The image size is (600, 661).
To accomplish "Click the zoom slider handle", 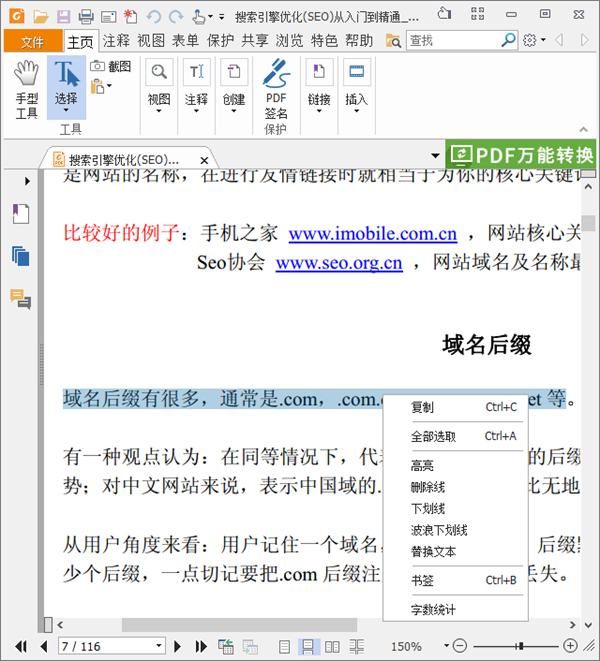I will click(x=521, y=645).
